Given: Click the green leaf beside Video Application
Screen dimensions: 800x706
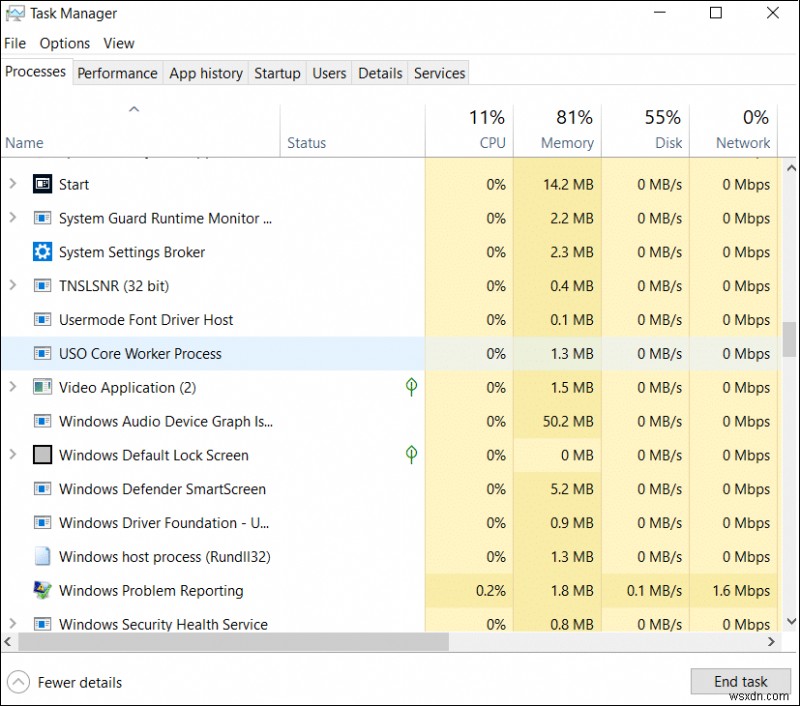Looking at the screenshot, I should coord(411,387).
